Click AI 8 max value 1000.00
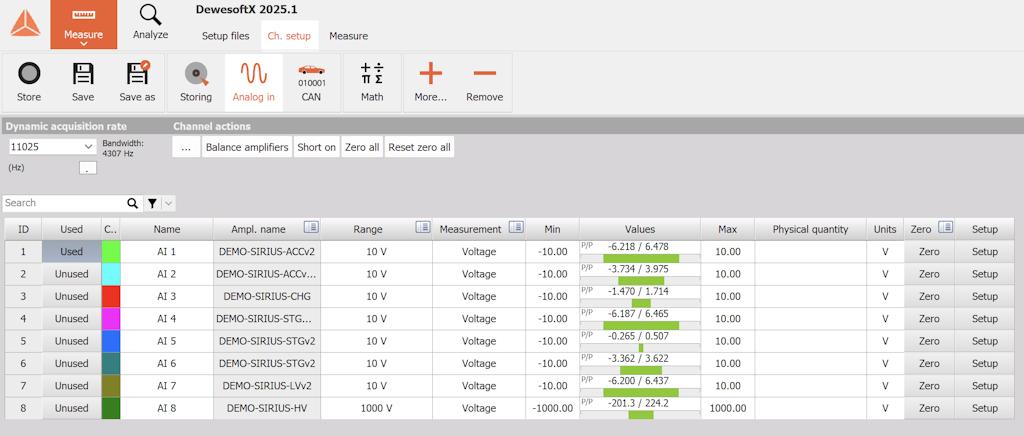This screenshot has height=436, width=1024. (728, 408)
